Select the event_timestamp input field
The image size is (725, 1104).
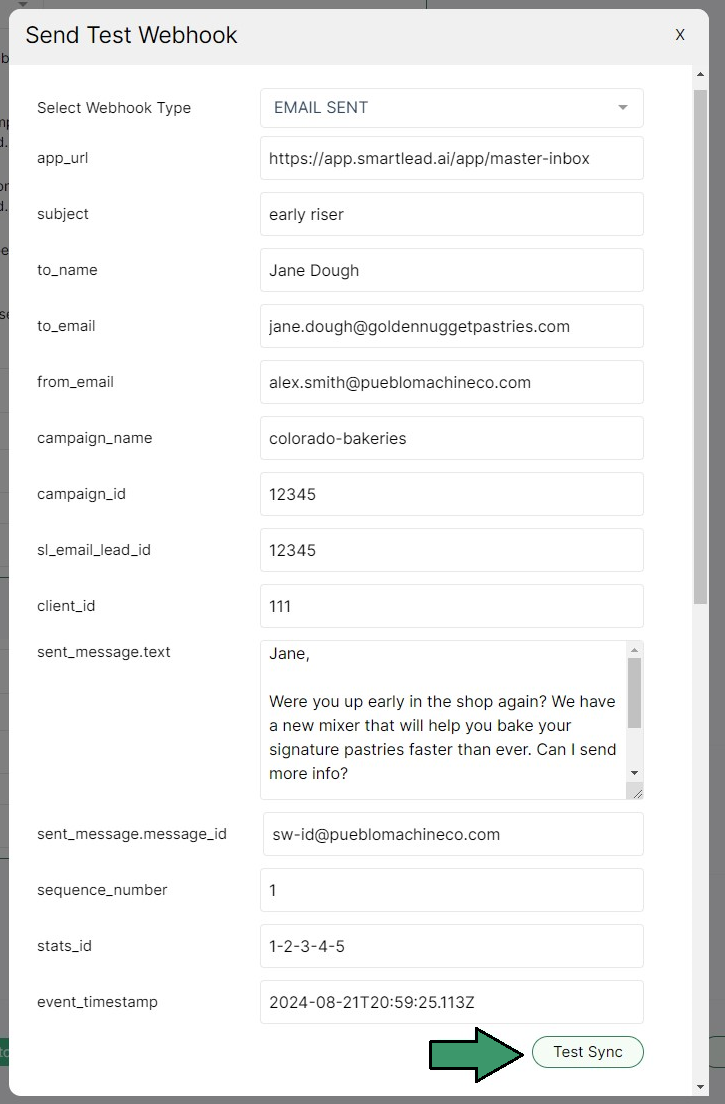coord(451,1002)
